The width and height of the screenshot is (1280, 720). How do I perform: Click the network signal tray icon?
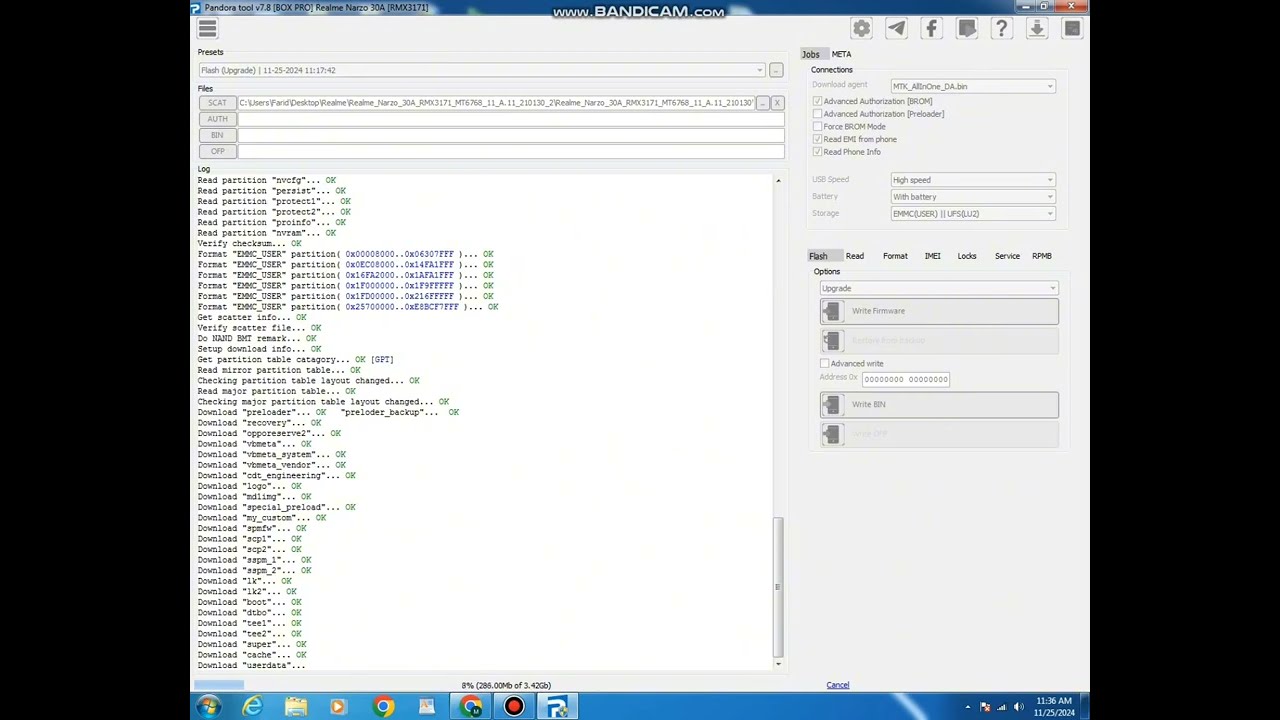tap(1002, 707)
